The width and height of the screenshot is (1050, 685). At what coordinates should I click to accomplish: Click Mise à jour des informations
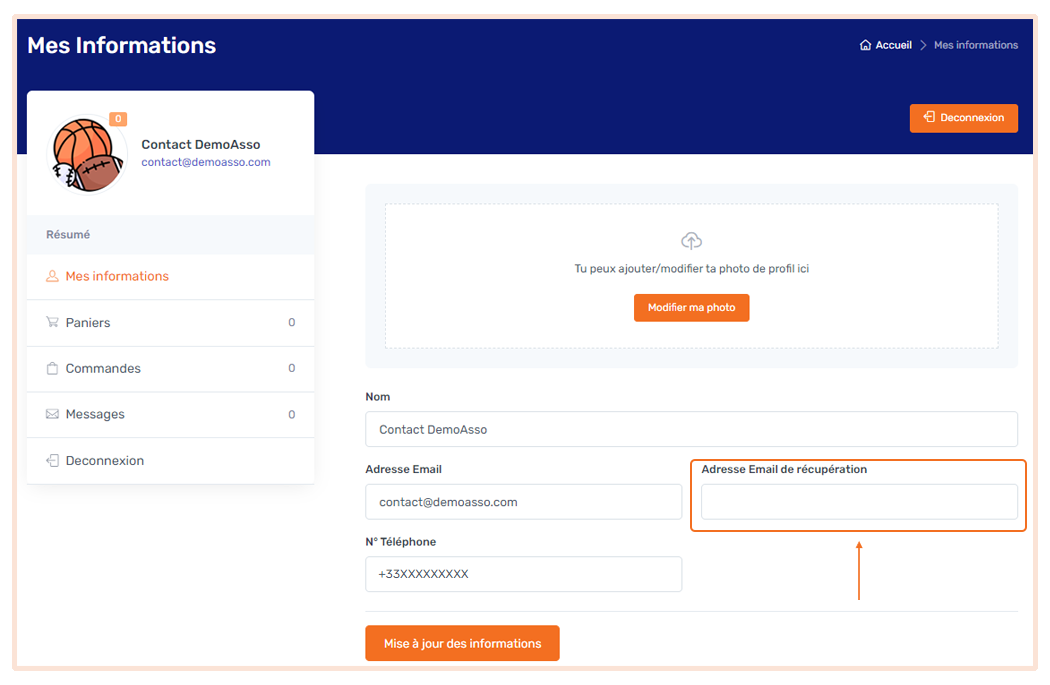(461, 643)
